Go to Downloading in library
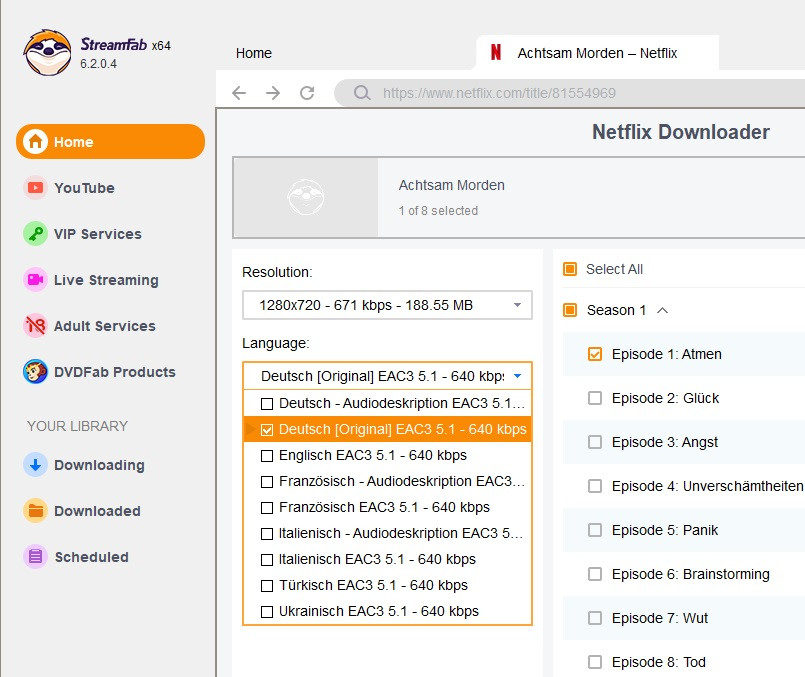The height and width of the screenshot is (677, 805). coord(98,465)
